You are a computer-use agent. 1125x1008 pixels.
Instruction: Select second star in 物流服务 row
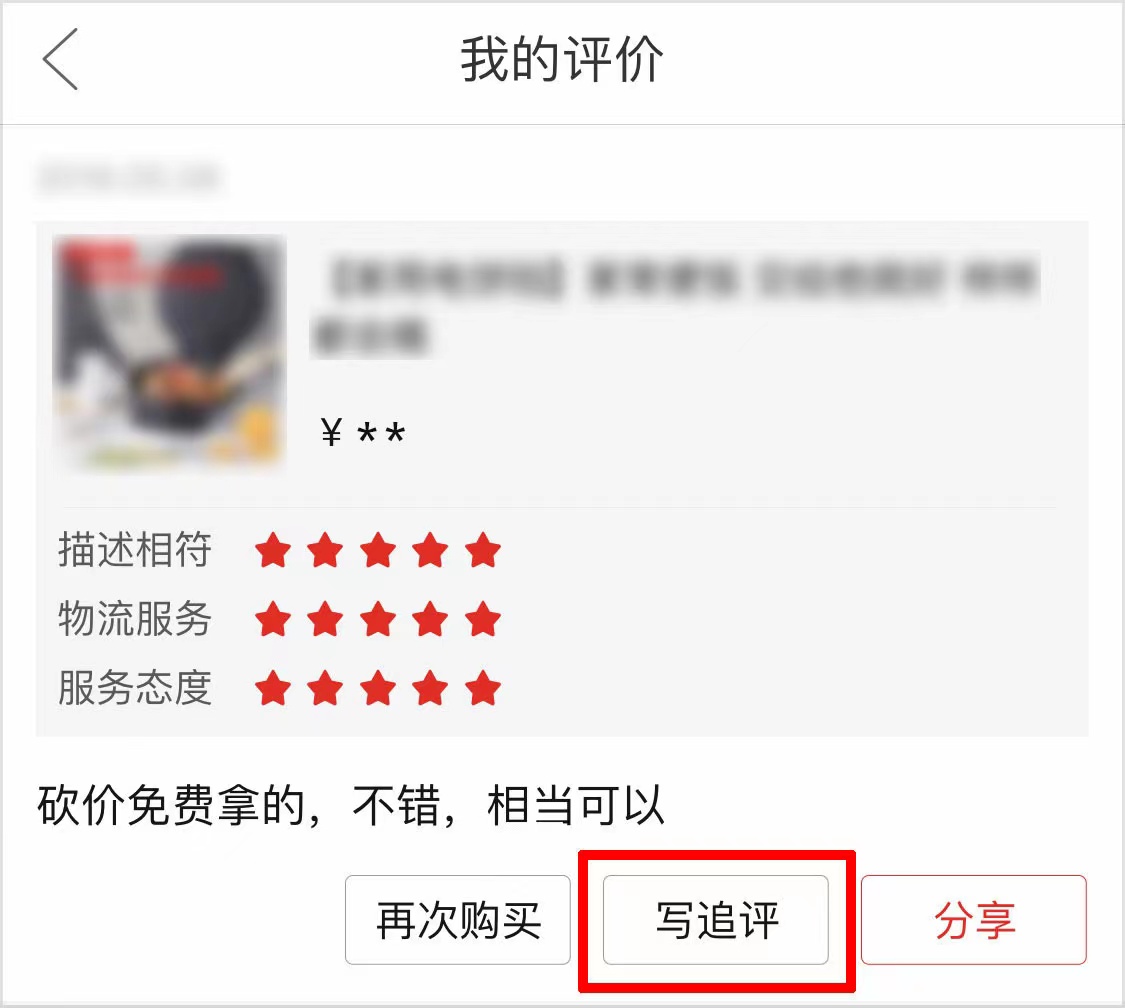pyautogui.click(x=325, y=619)
